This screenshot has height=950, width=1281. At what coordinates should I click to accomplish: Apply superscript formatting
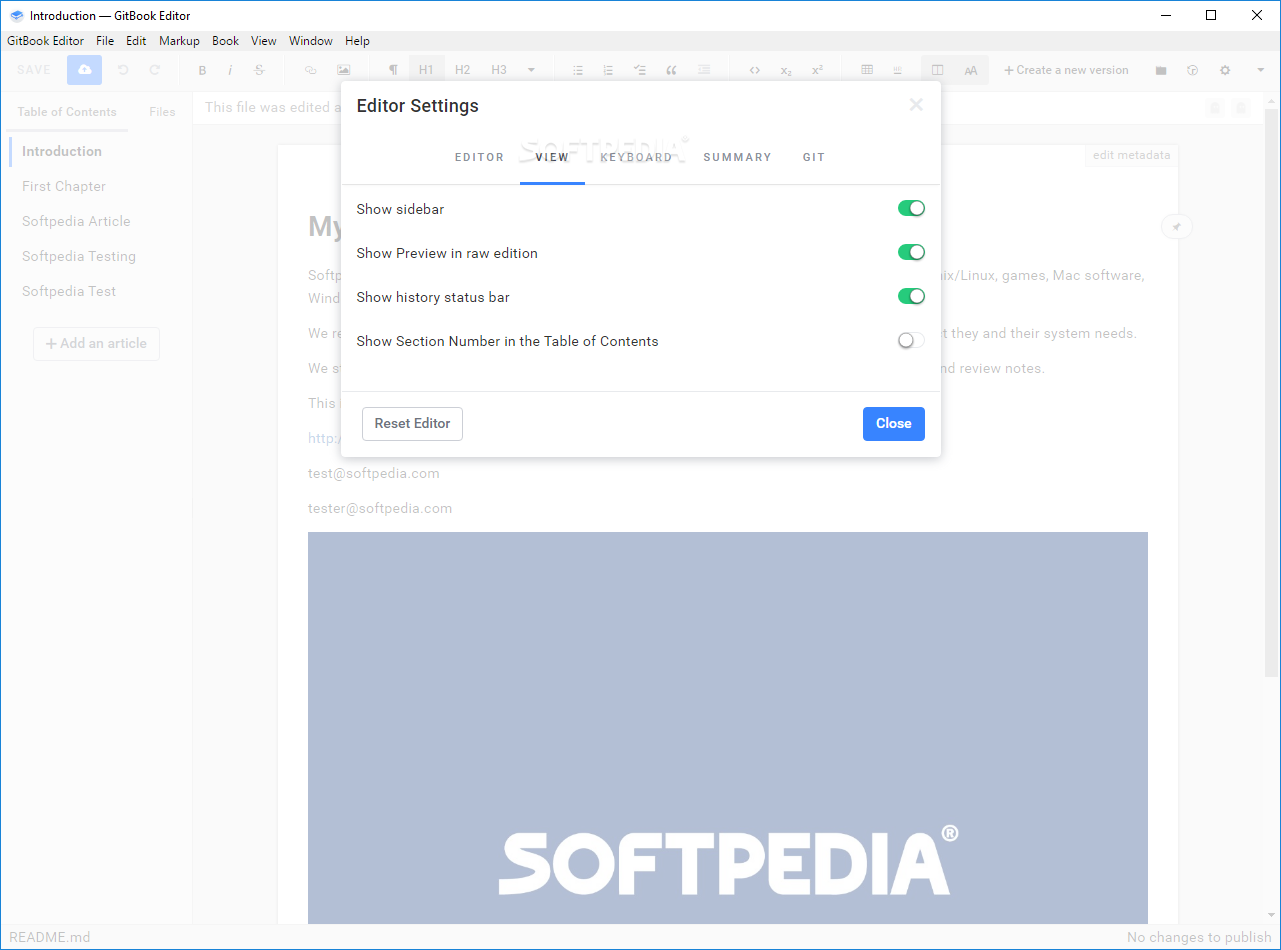pyautogui.click(x=817, y=70)
